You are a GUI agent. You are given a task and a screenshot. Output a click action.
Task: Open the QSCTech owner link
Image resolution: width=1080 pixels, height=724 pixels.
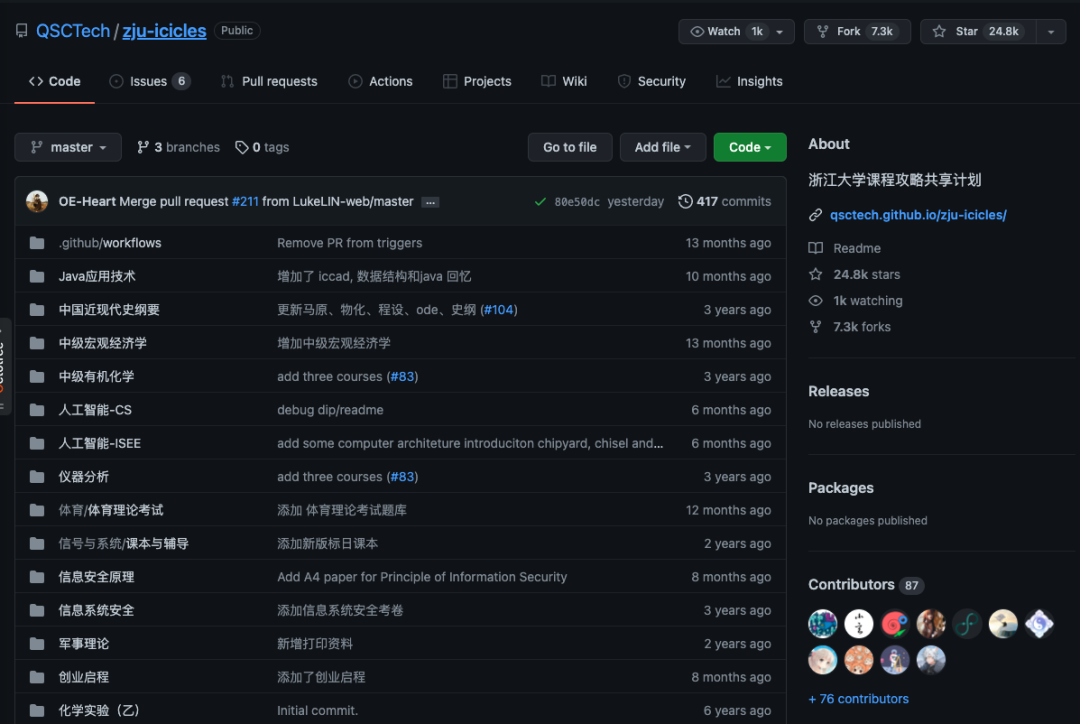(73, 31)
